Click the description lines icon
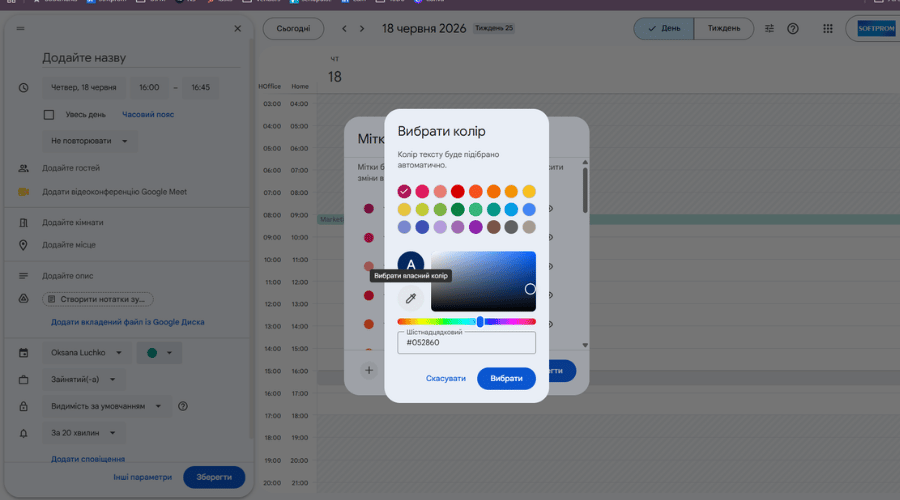The height and width of the screenshot is (500, 900). point(24,276)
